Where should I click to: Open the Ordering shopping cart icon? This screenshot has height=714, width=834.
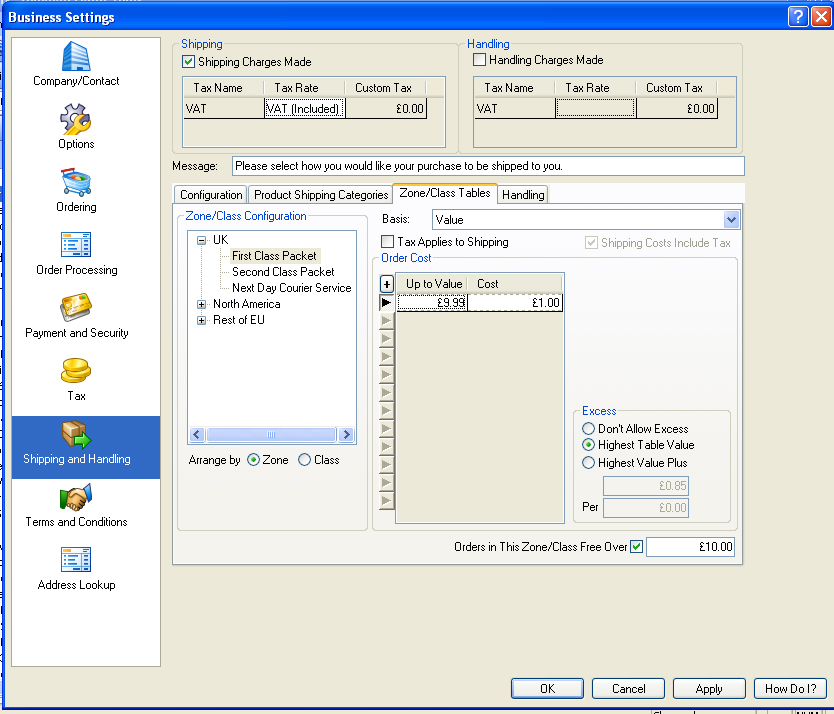76,183
